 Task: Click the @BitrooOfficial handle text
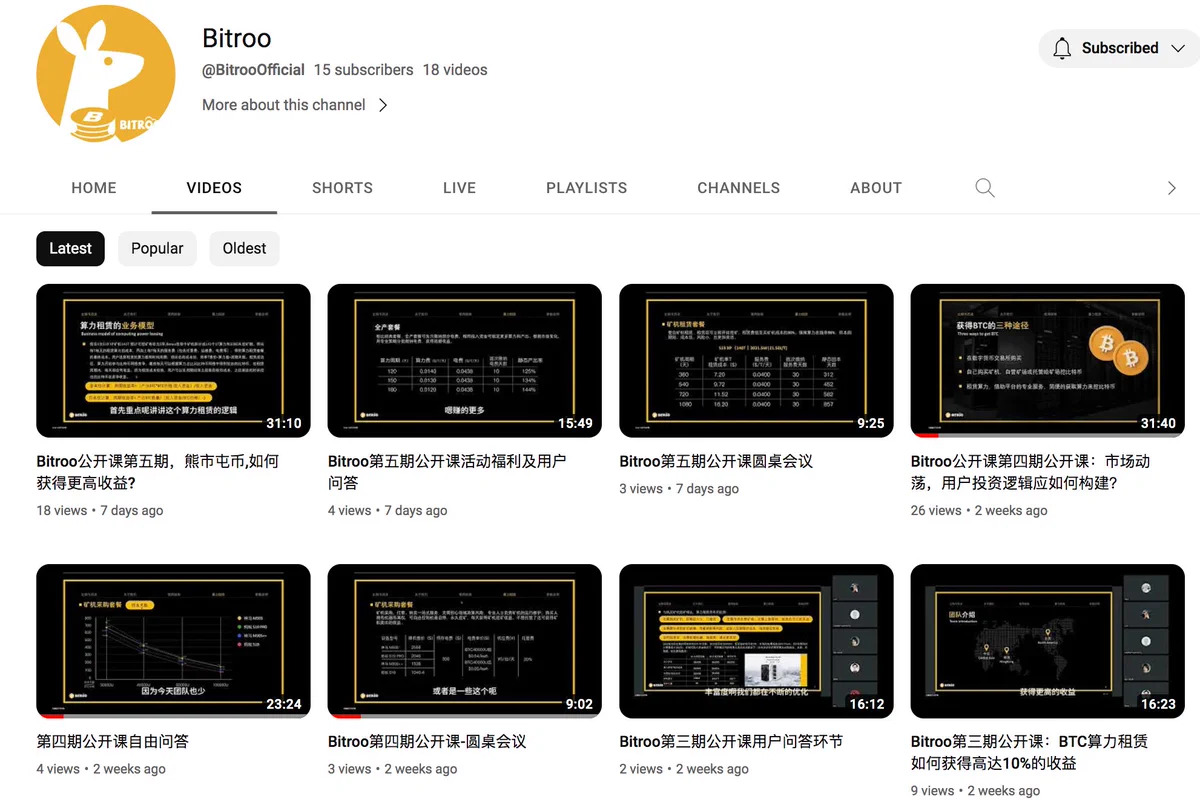(x=253, y=70)
